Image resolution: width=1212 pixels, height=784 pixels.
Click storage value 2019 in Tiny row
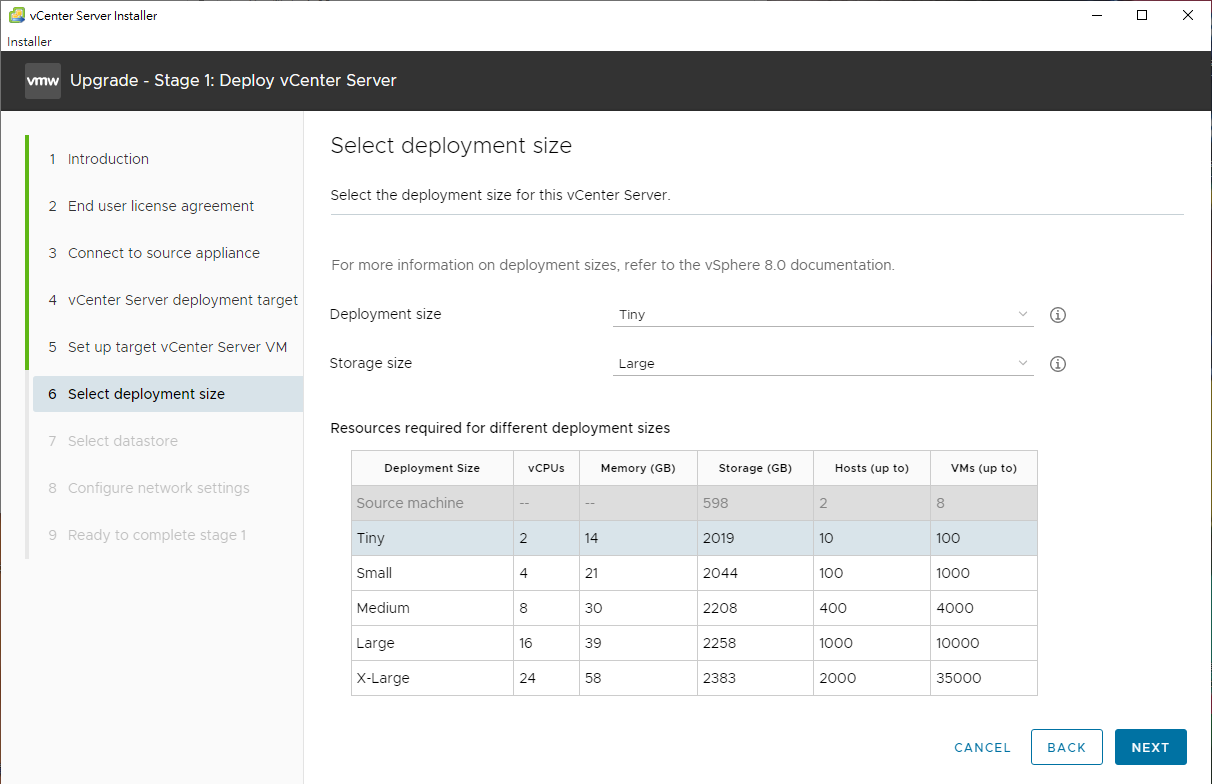click(718, 538)
